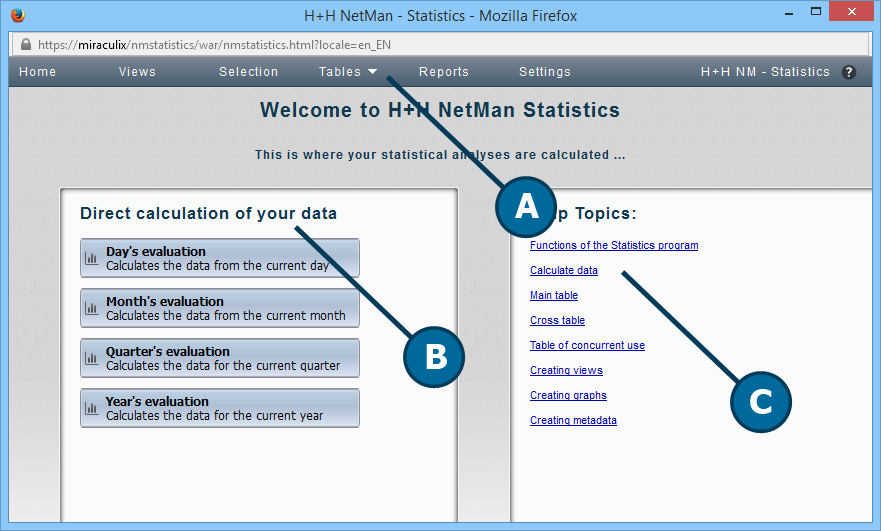Open the Home menu item
Image resolution: width=881 pixels, height=531 pixels.
[38, 72]
